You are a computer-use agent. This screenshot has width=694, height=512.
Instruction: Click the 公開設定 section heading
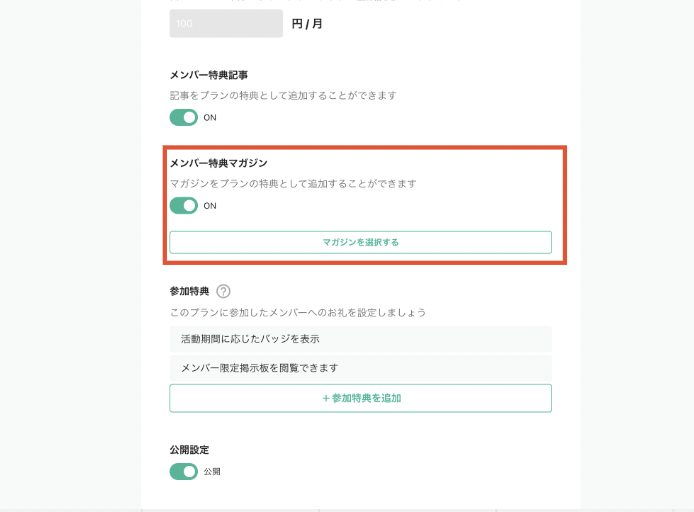click(x=189, y=450)
